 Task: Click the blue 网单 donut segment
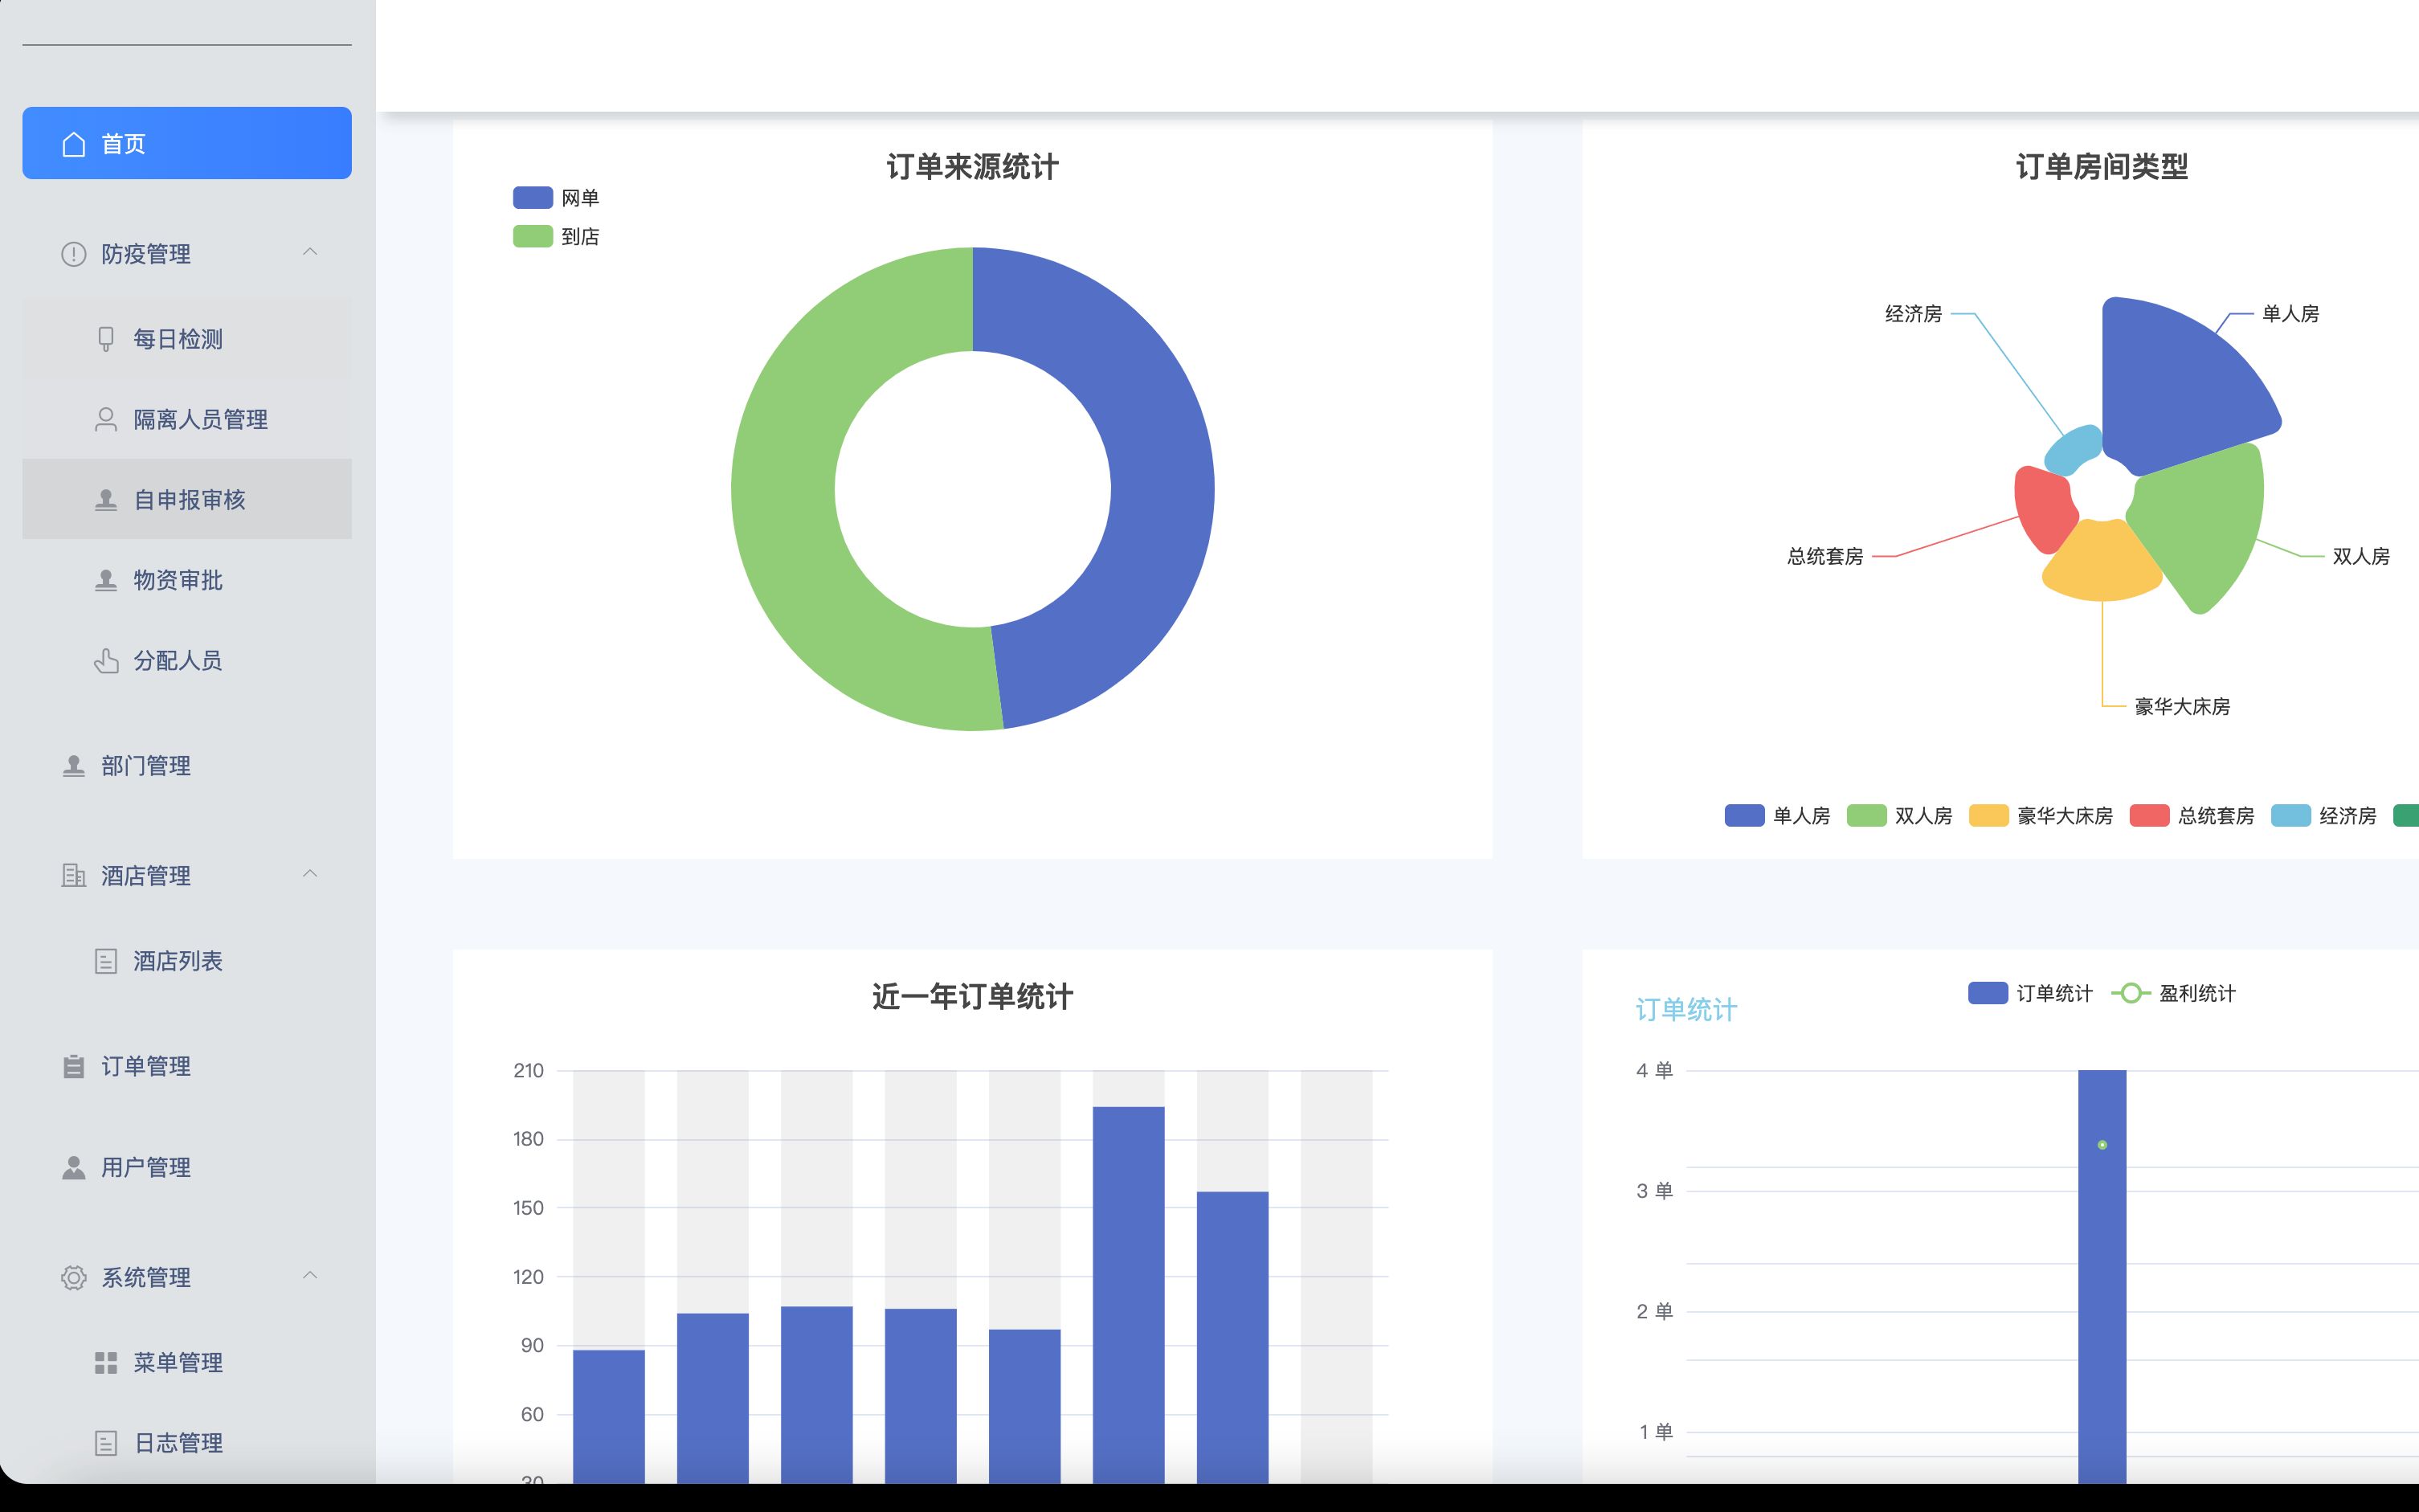click(1160, 480)
